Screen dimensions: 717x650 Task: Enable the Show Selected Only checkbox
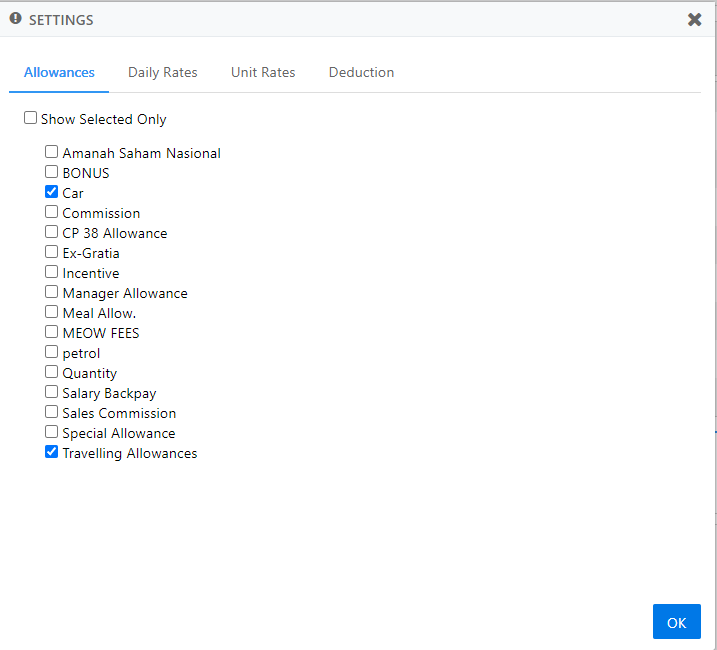tap(30, 118)
